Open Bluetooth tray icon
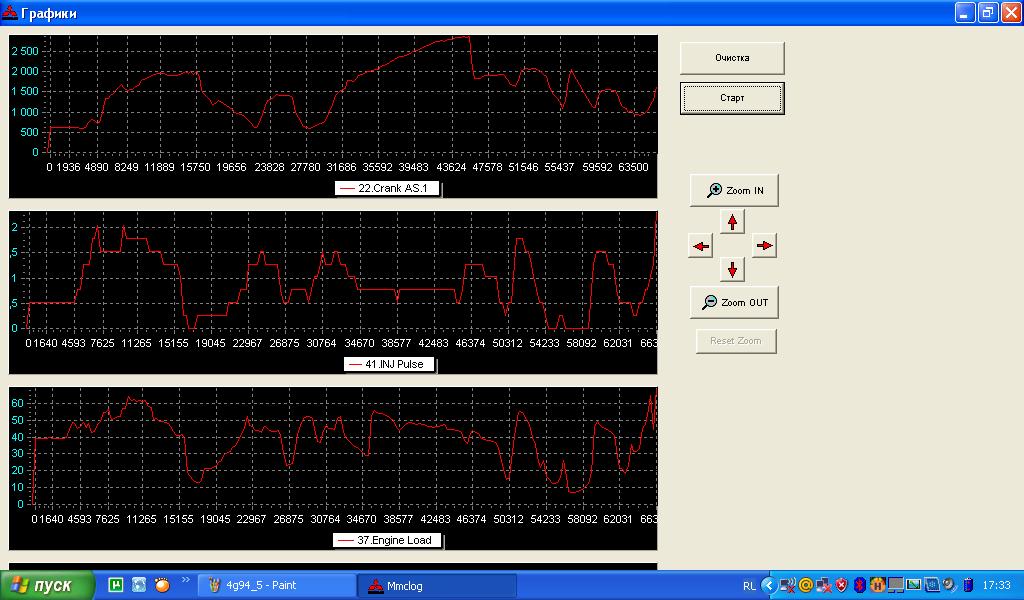1024x600 pixels. tap(860, 586)
